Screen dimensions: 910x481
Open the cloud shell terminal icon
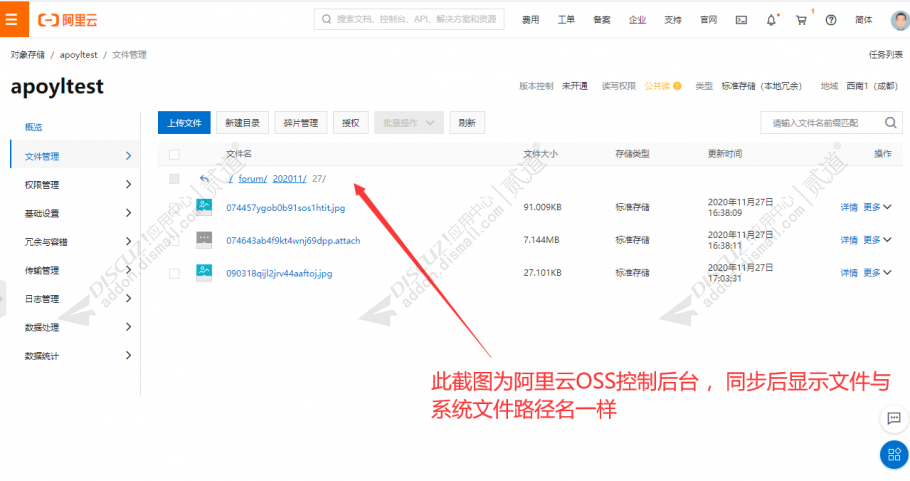(x=741, y=20)
